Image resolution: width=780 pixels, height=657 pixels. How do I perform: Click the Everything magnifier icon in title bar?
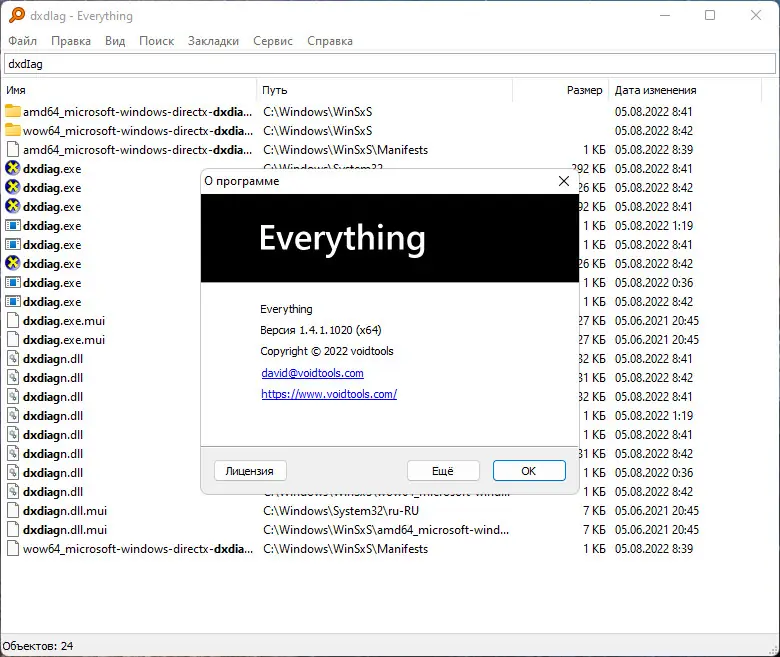tap(17, 15)
